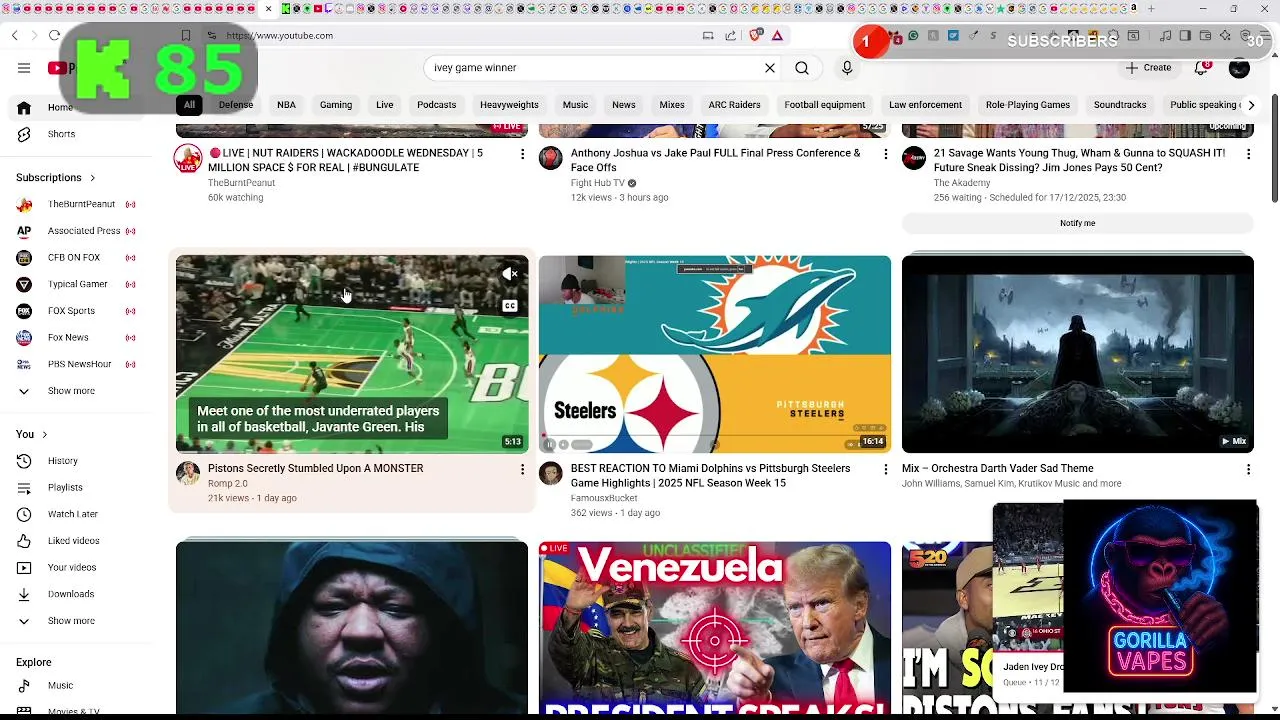Open Fight Hub TV channel link
1280x720 pixels.
point(597,183)
